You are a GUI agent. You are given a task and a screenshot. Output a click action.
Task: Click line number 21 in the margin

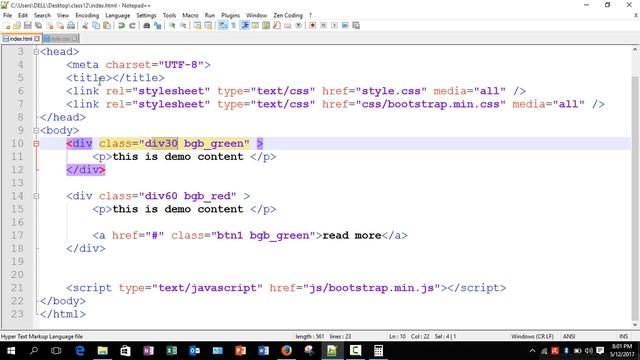[17, 288]
